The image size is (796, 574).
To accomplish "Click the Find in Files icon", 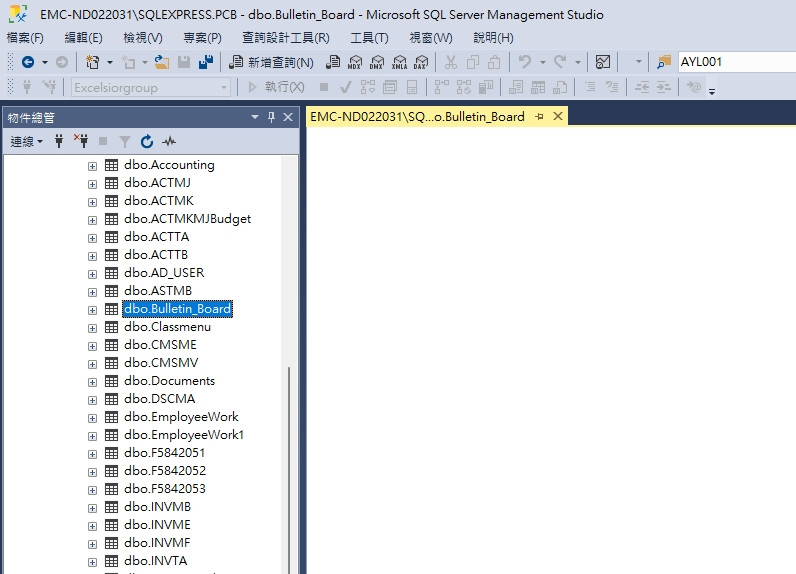I will 664,62.
